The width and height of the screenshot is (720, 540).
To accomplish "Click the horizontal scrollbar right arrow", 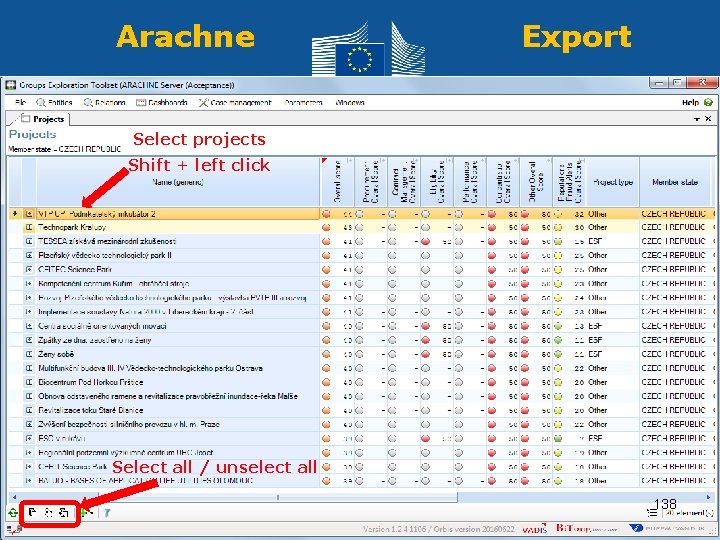I will coord(708,497).
